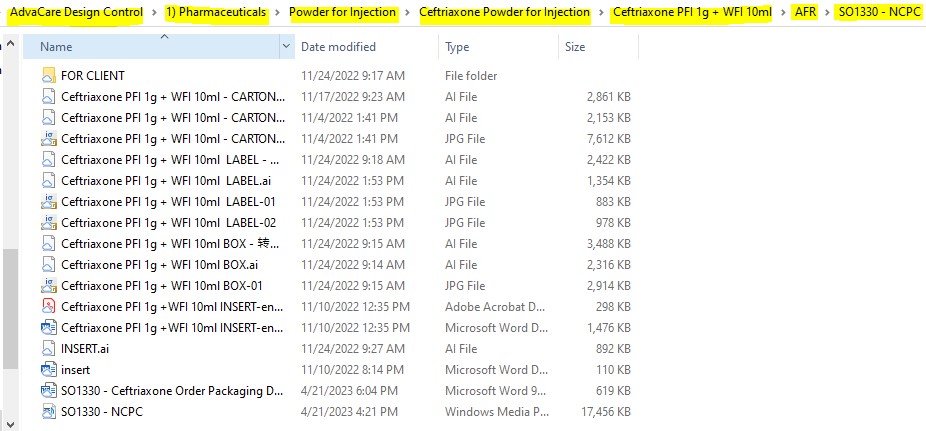The image size is (926, 431).
Task: Select the FOR CLIENT folder name
Action: coord(93,76)
